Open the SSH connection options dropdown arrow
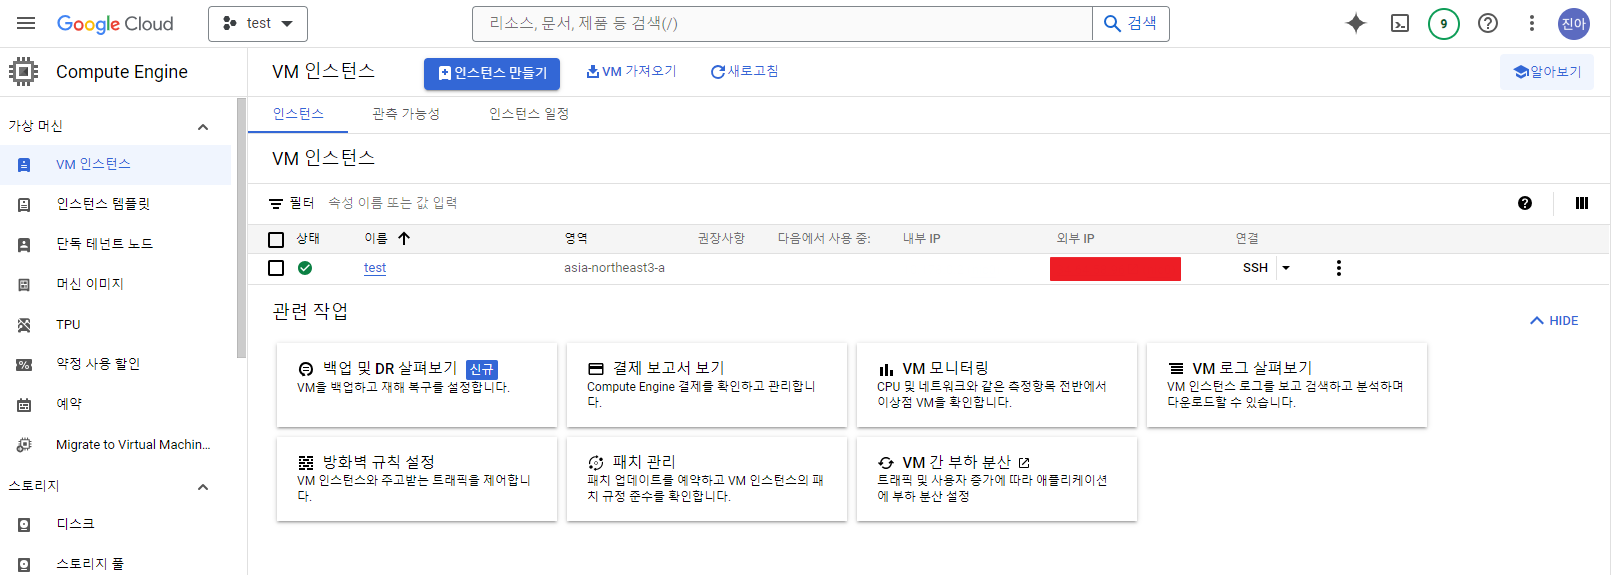The height and width of the screenshot is (575, 1611). (1286, 268)
